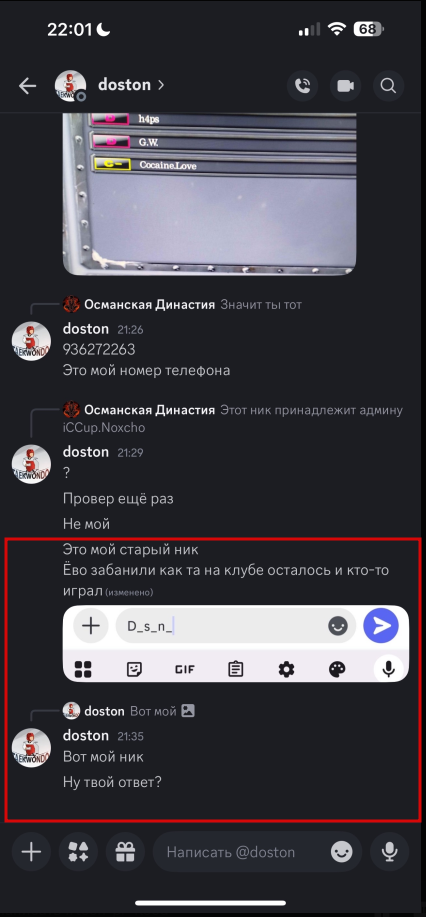Start a voice call with doston
This screenshot has width=426, height=917.
point(303,86)
